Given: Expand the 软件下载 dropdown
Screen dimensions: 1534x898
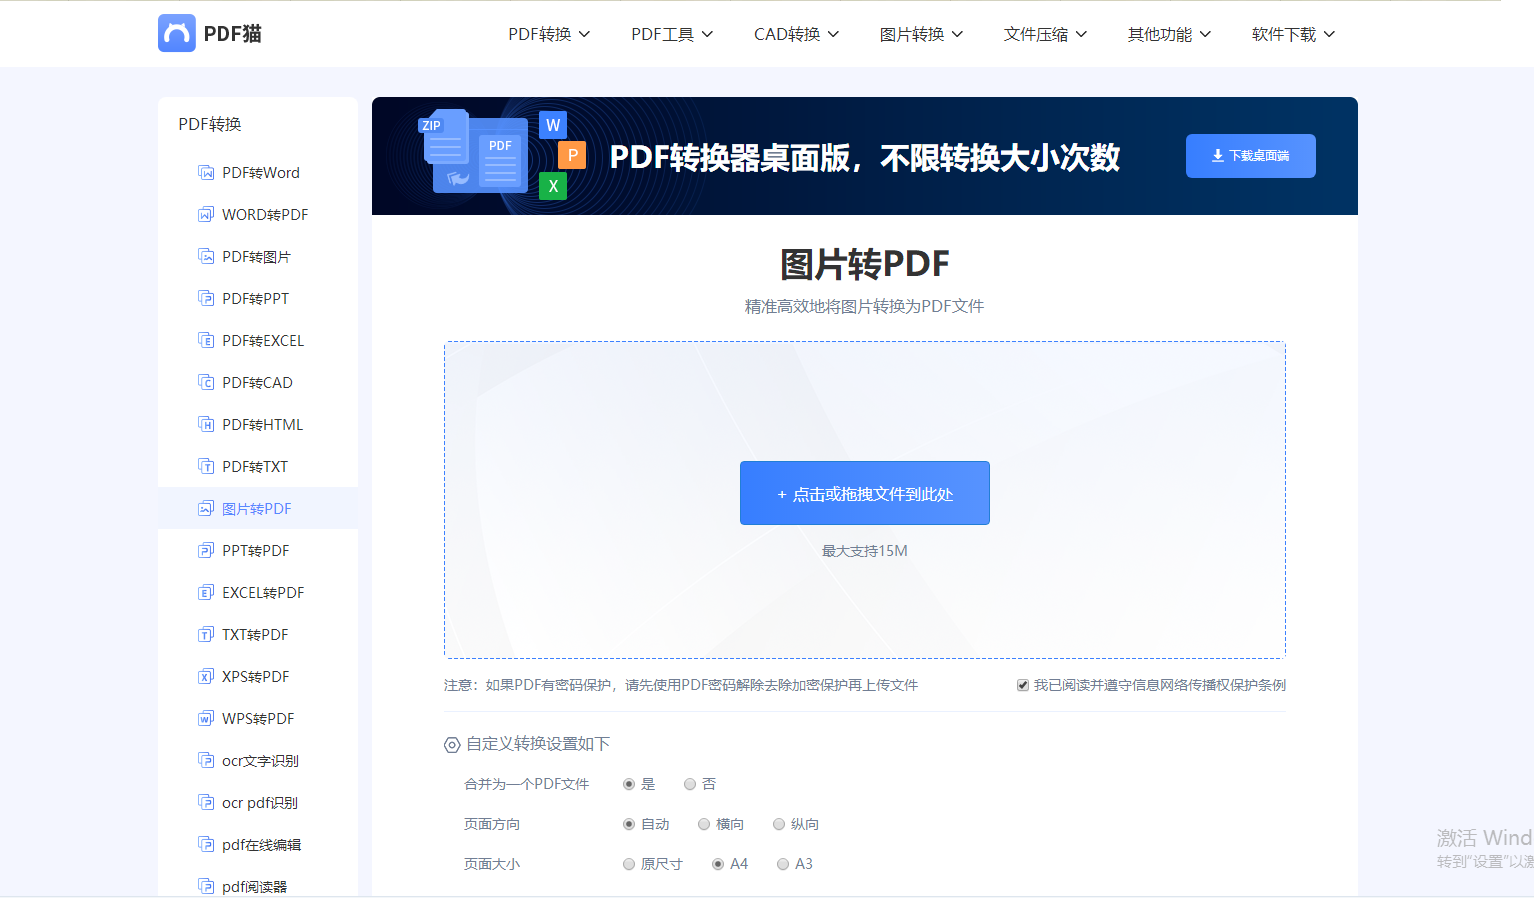Looking at the screenshot, I should coord(1291,33).
